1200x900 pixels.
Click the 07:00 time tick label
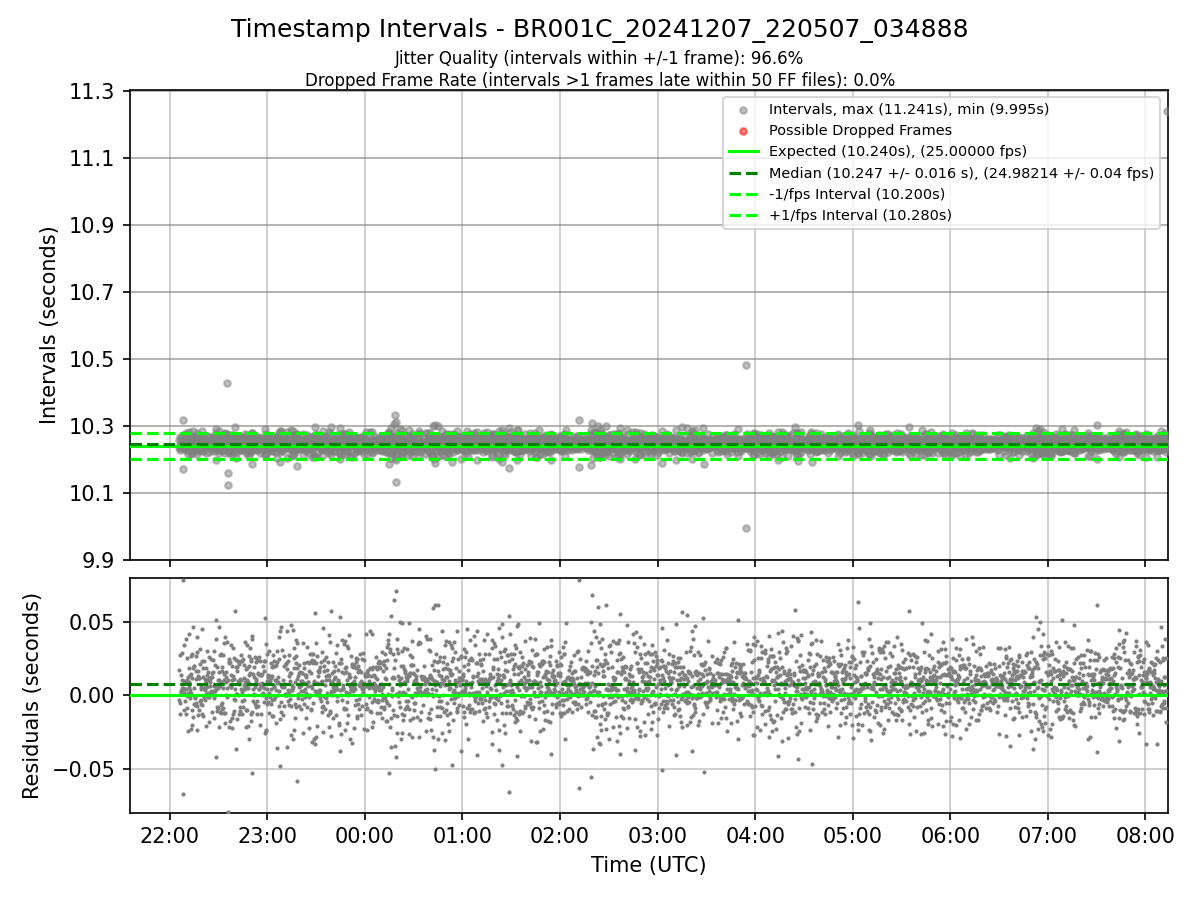1047,835
